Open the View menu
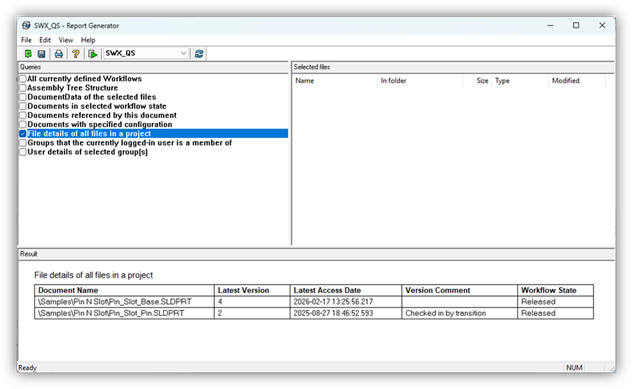 [66, 40]
